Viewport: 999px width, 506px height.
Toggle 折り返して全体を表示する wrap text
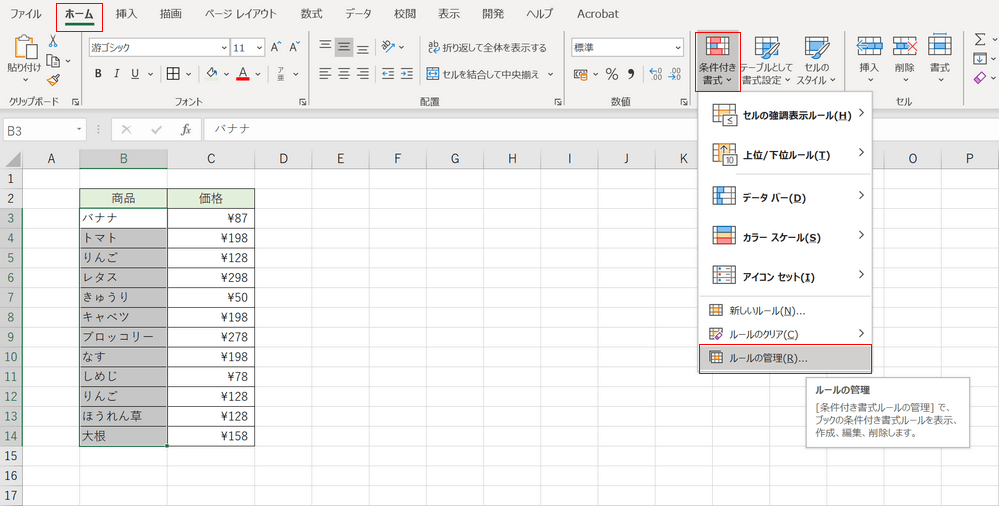point(487,47)
